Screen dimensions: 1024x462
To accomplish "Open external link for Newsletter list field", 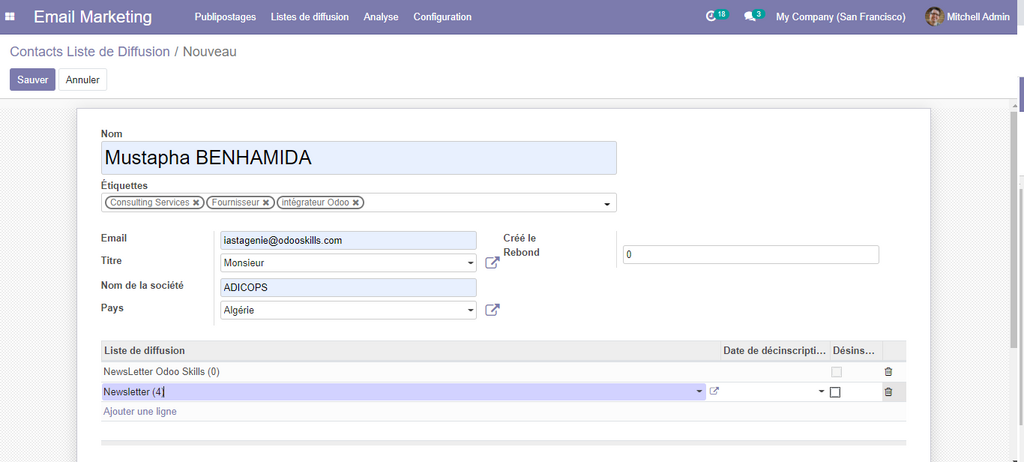I will [714, 392].
